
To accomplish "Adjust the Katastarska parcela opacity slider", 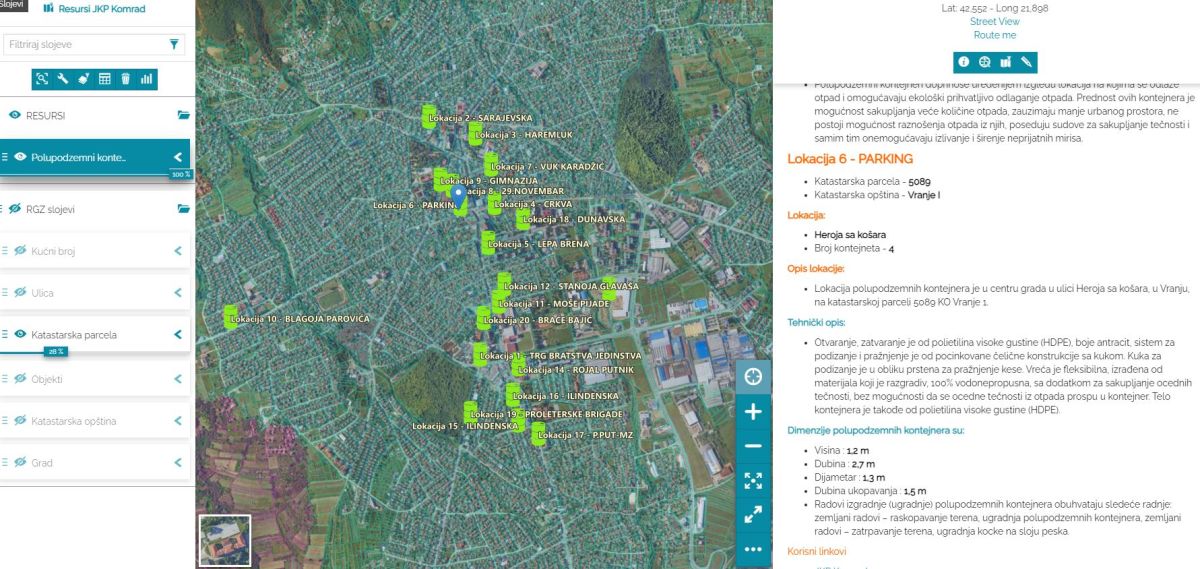I will point(56,351).
